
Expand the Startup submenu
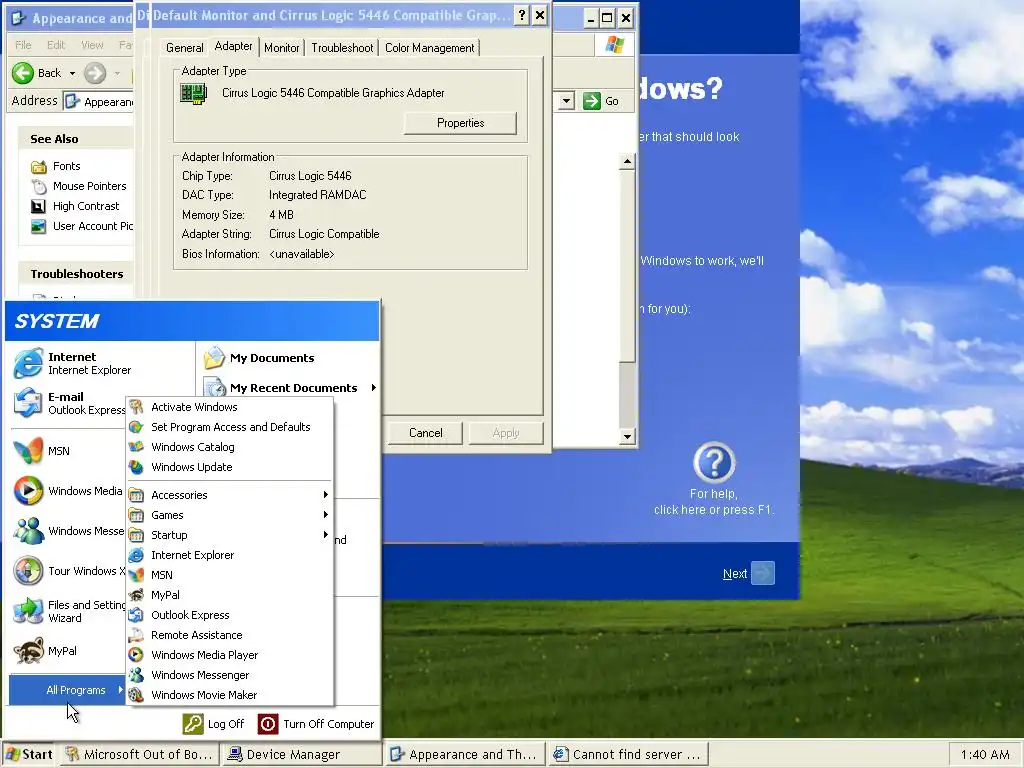[230, 535]
